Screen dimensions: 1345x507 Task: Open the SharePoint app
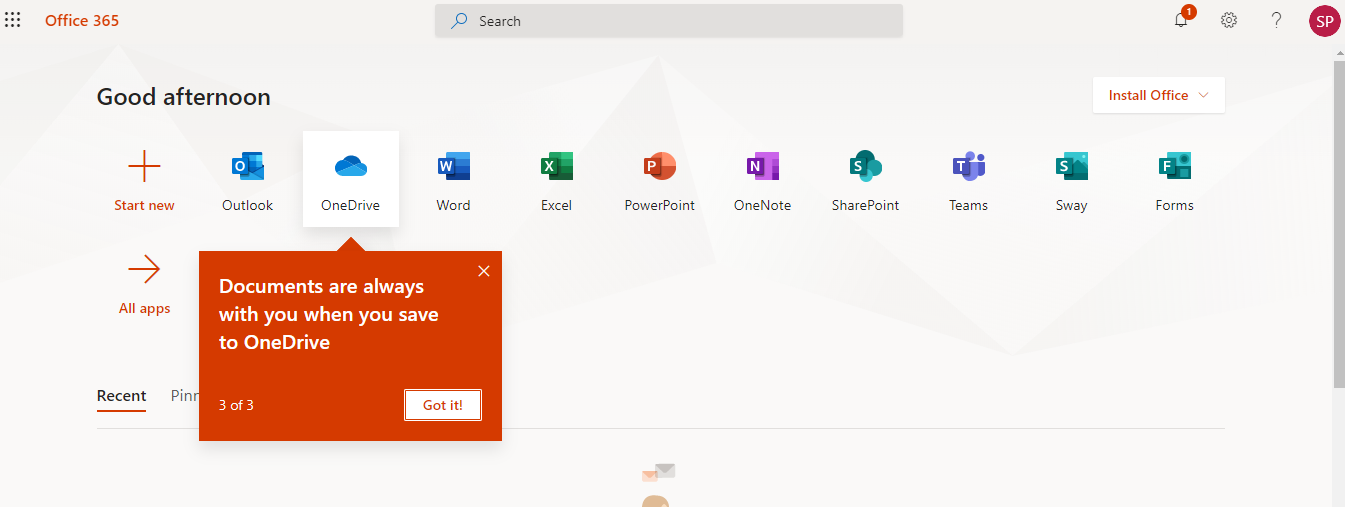point(865,180)
